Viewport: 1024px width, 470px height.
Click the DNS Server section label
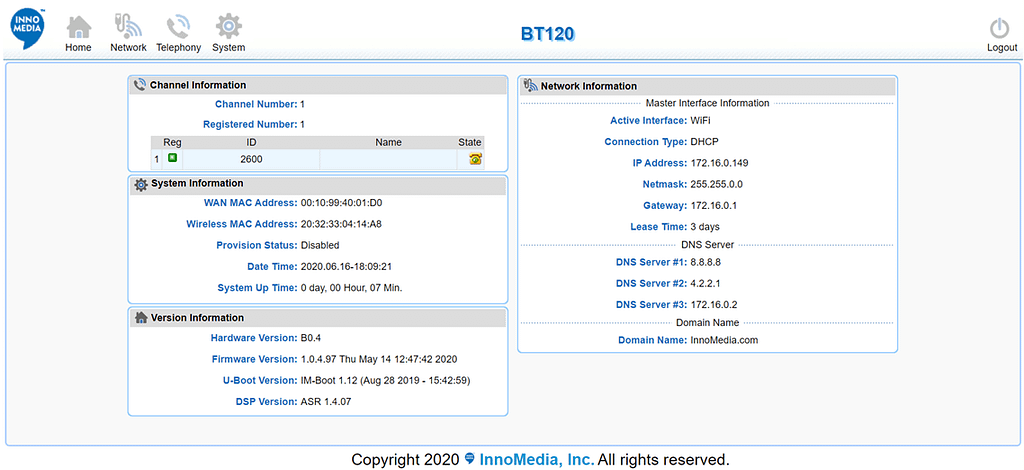pyautogui.click(x=707, y=245)
